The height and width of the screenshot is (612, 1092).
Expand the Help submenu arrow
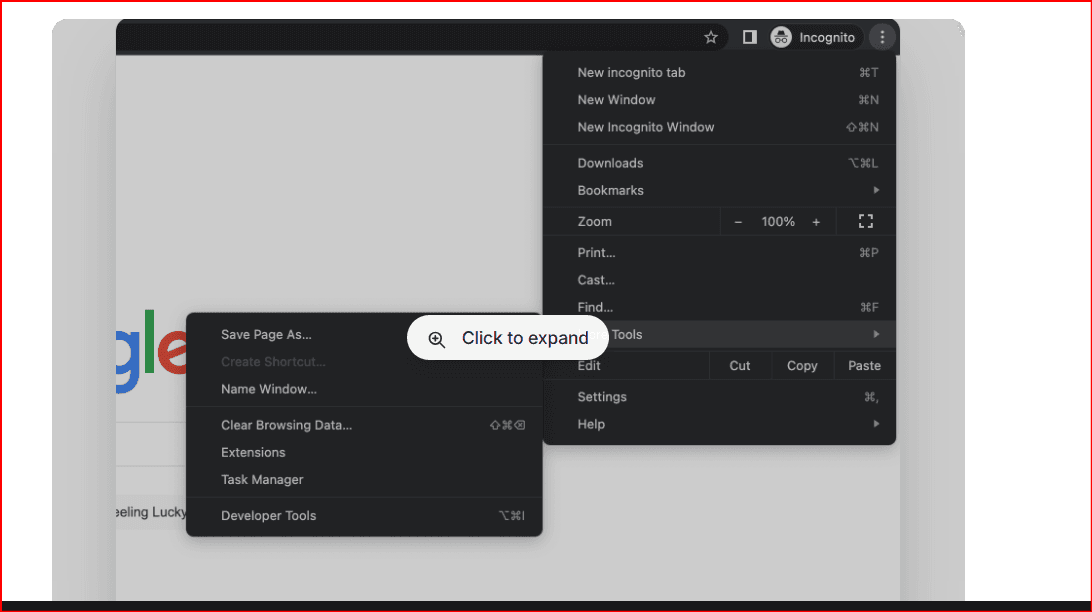[876, 424]
